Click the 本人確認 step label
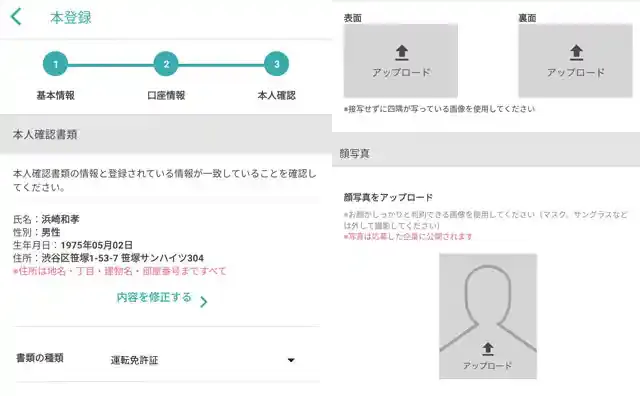The image size is (640, 396). pyautogui.click(x=276, y=96)
